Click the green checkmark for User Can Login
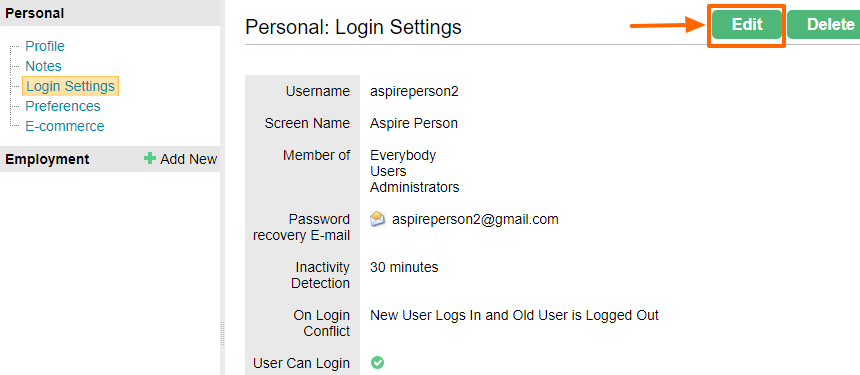Screen dimensions: 860x375 point(377,362)
